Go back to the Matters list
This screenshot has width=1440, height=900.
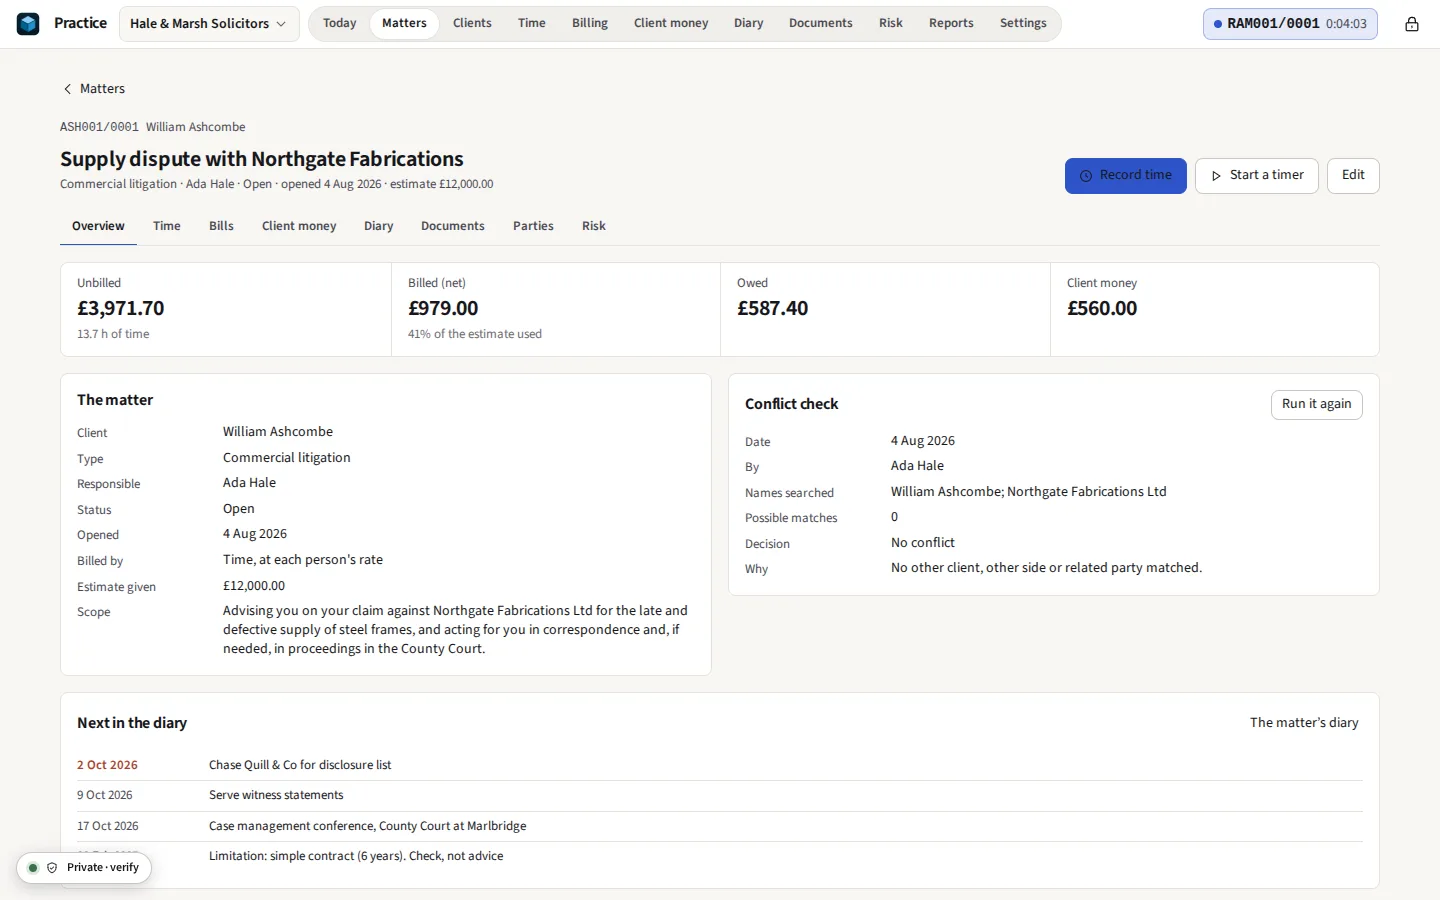[94, 89]
